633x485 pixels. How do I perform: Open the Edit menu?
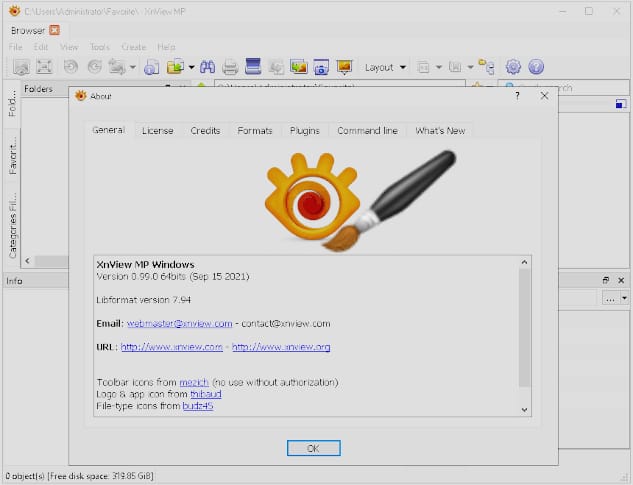41,47
